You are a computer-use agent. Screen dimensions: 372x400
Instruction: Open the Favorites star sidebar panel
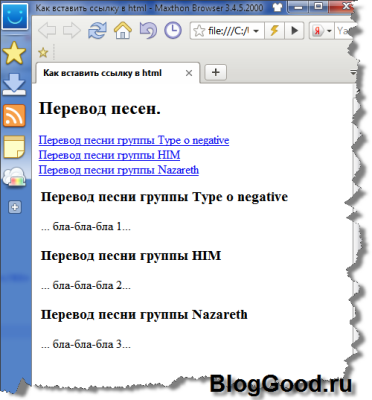(14, 53)
